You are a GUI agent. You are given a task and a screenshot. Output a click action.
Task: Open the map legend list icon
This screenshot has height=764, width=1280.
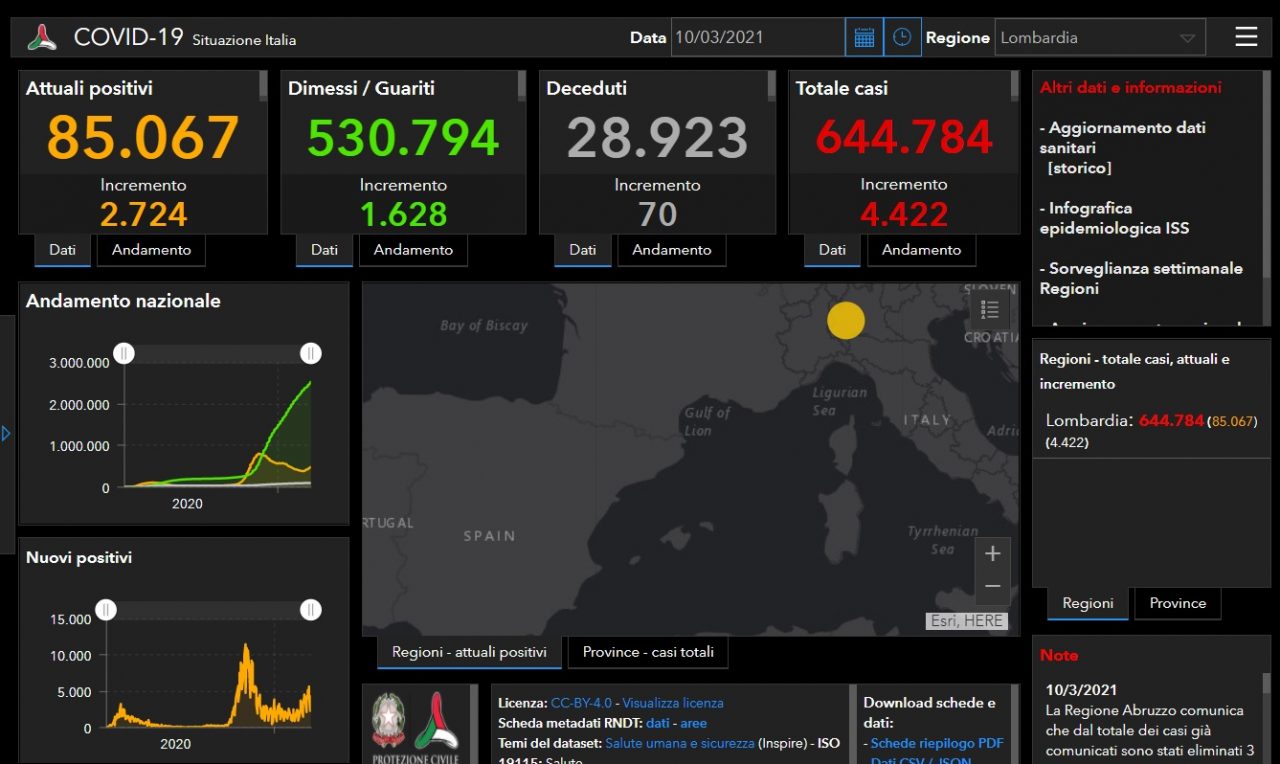tap(990, 310)
